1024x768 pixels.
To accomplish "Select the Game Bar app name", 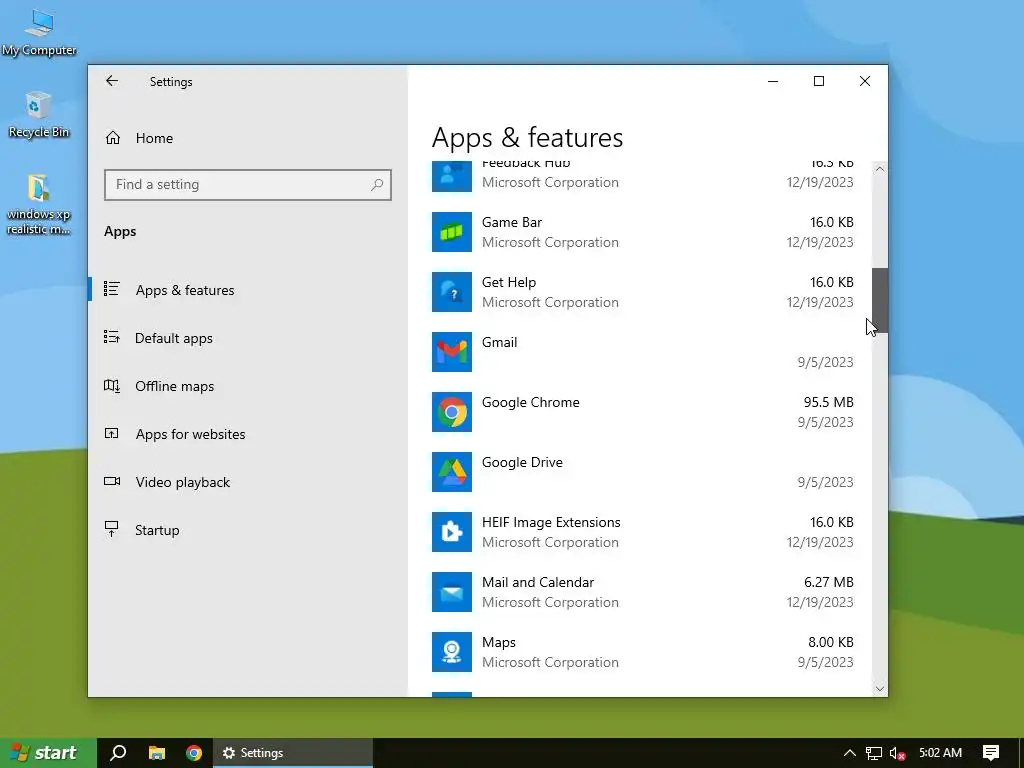I will (x=512, y=222).
